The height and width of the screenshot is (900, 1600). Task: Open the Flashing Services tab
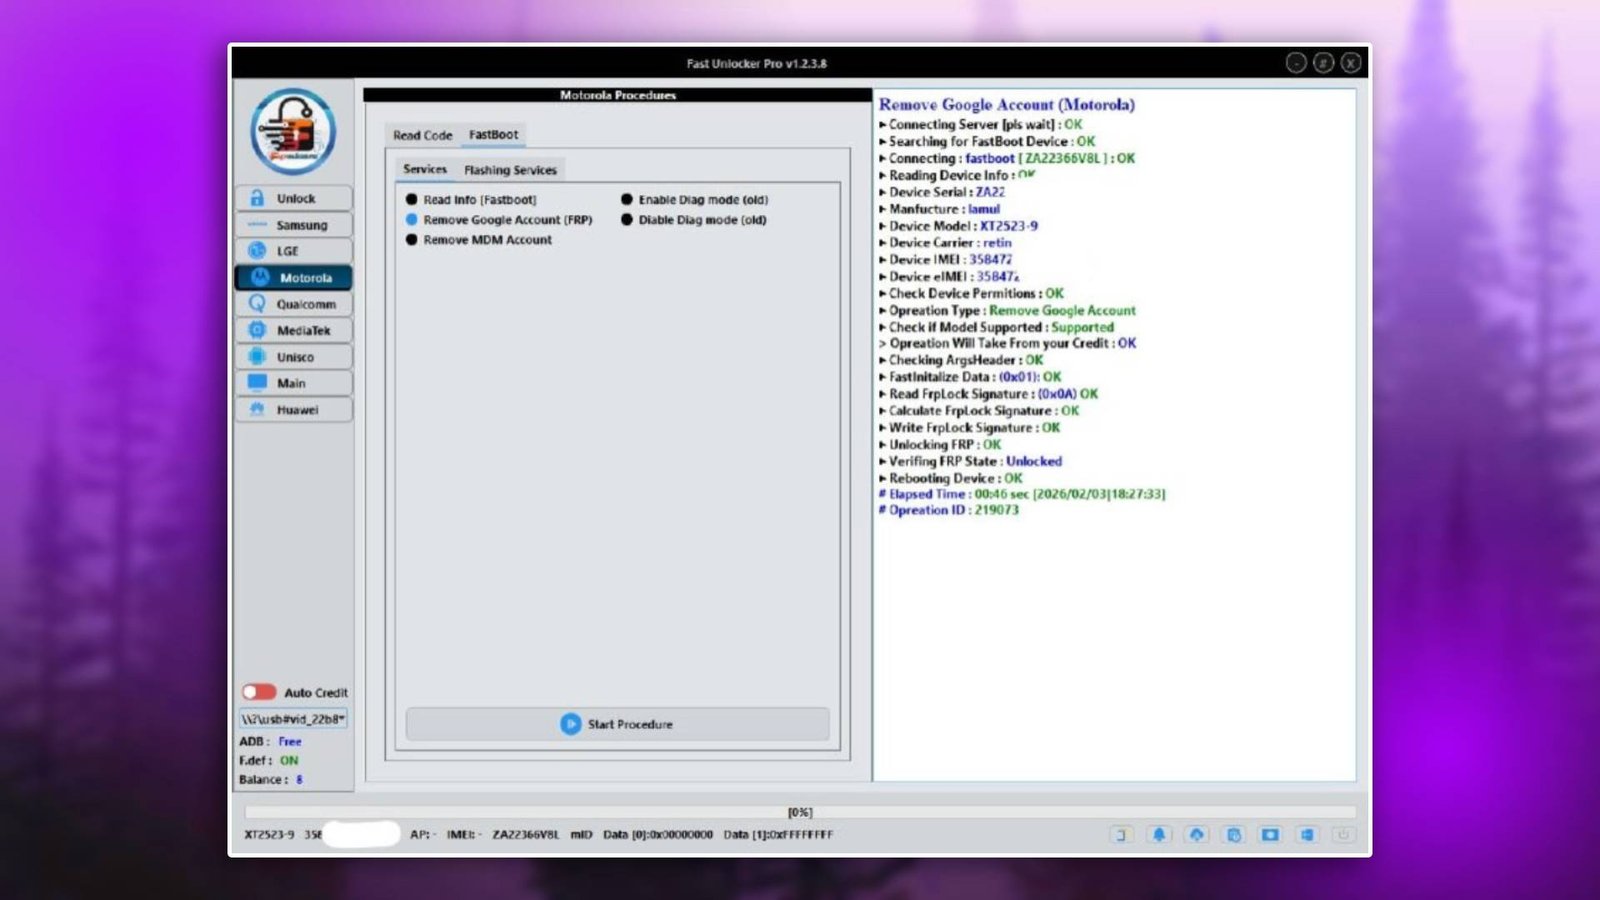point(510,169)
